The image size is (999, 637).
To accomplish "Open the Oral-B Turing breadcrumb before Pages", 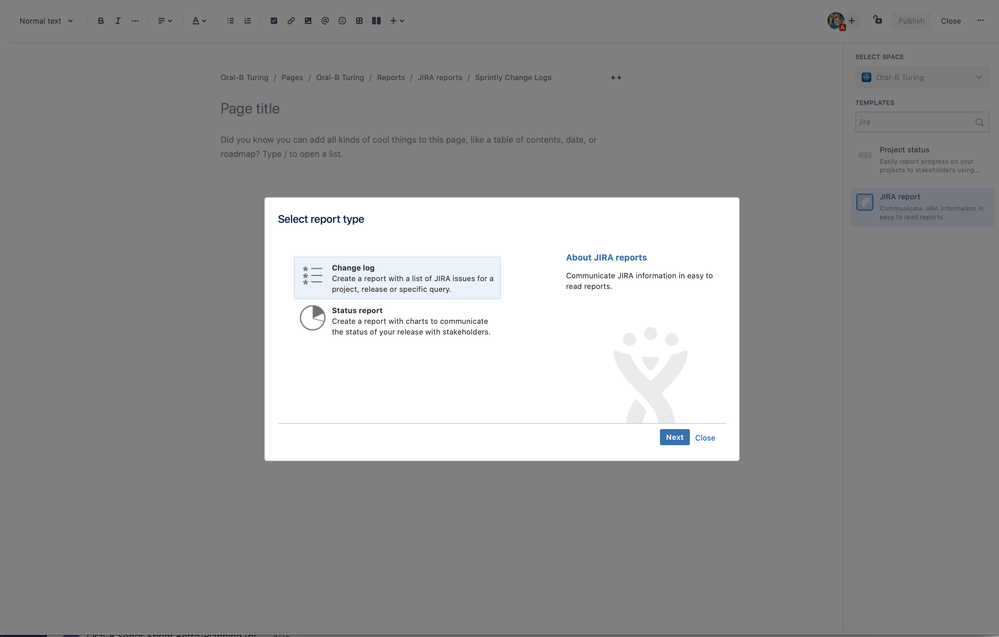I will 245,78.
